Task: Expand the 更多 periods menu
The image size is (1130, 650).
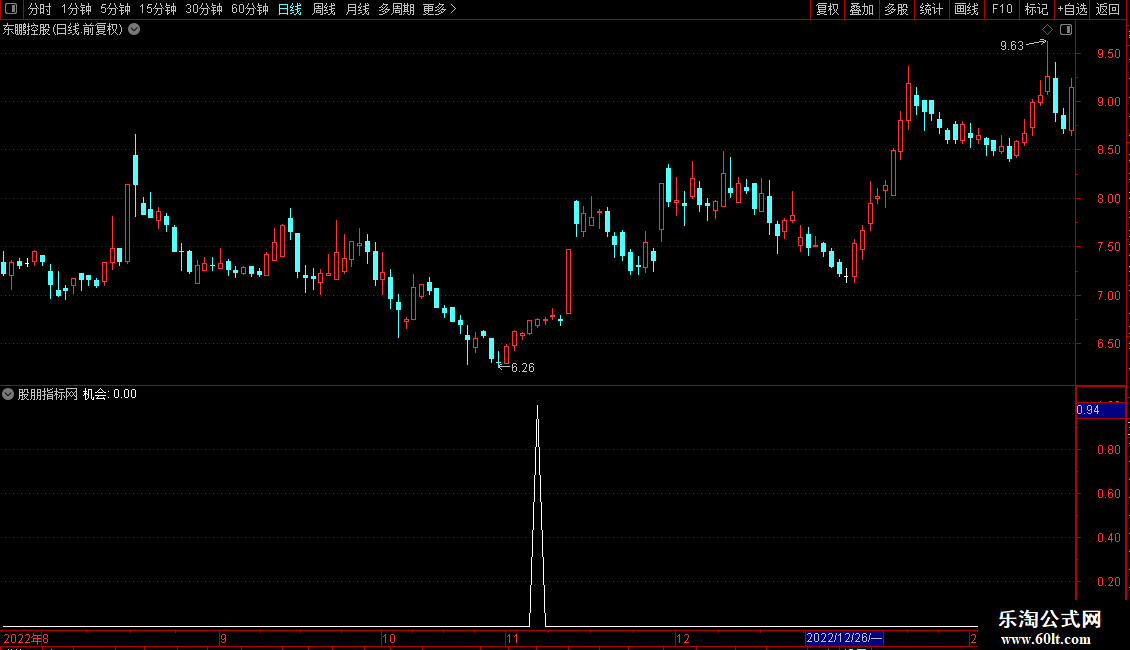Action: [440, 9]
